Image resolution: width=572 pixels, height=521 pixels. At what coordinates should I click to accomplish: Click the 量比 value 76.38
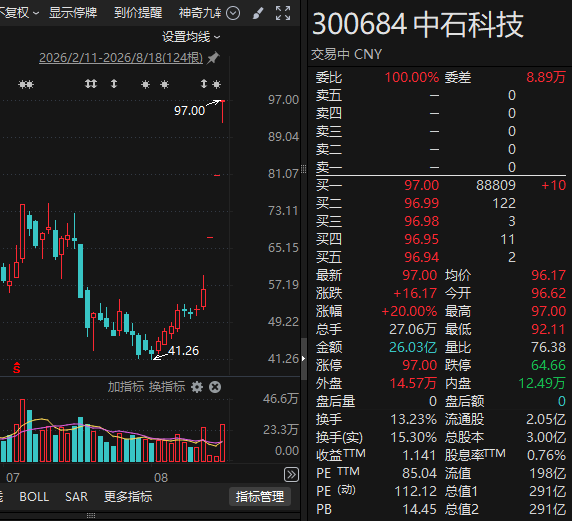pos(549,347)
